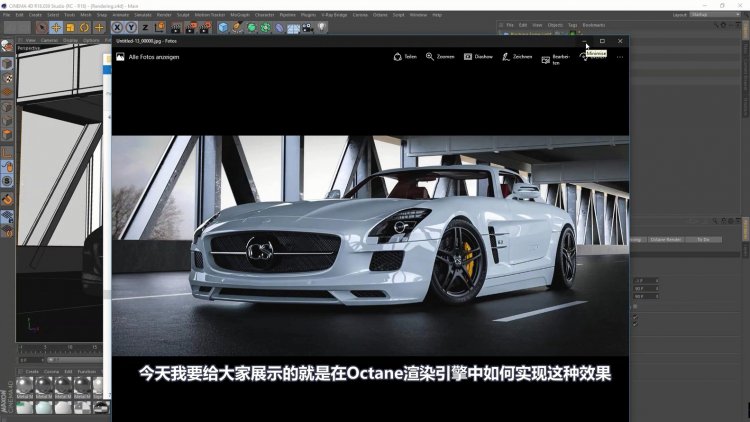
Task: Click the texture mode checker icon
Action: point(7,78)
